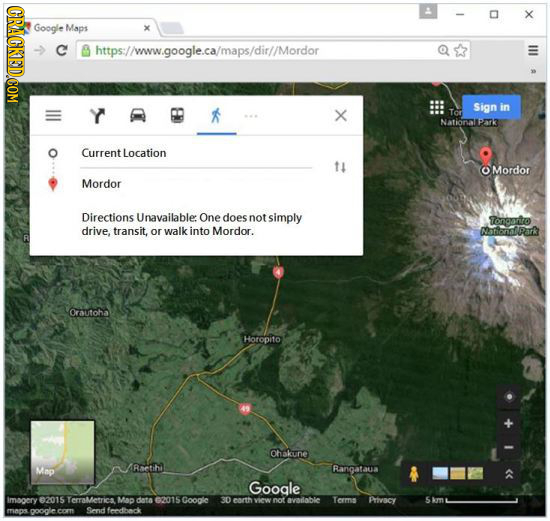The width and height of the screenshot is (550, 521).
Task: Swap start and destination arrows
Action: click(x=340, y=167)
